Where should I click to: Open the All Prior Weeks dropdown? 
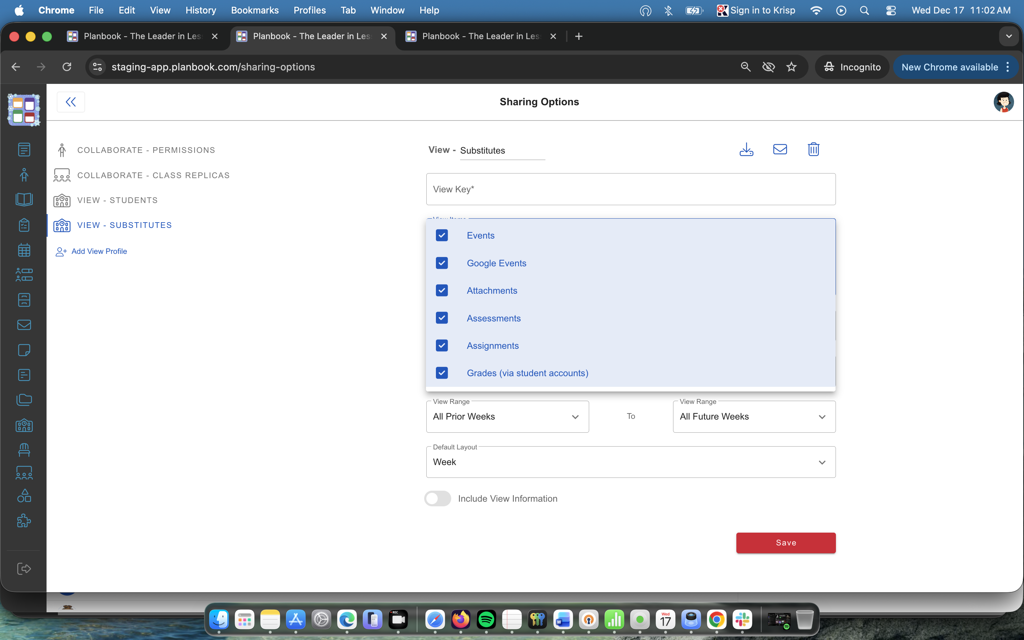click(507, 417)
